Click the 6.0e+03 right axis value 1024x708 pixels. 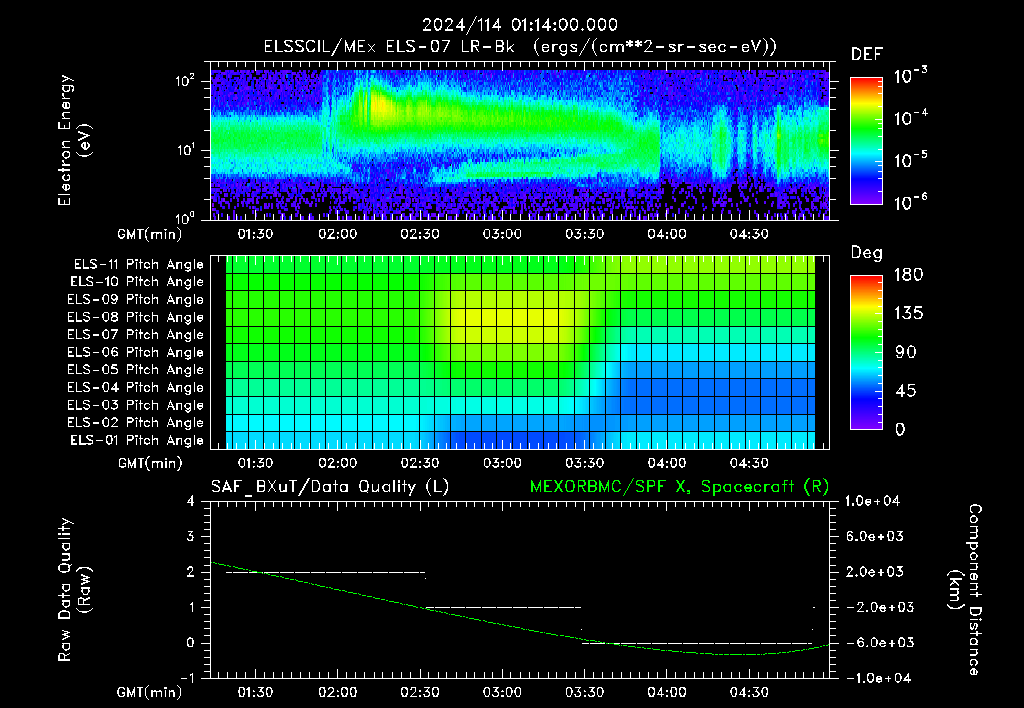pos(875,536)
